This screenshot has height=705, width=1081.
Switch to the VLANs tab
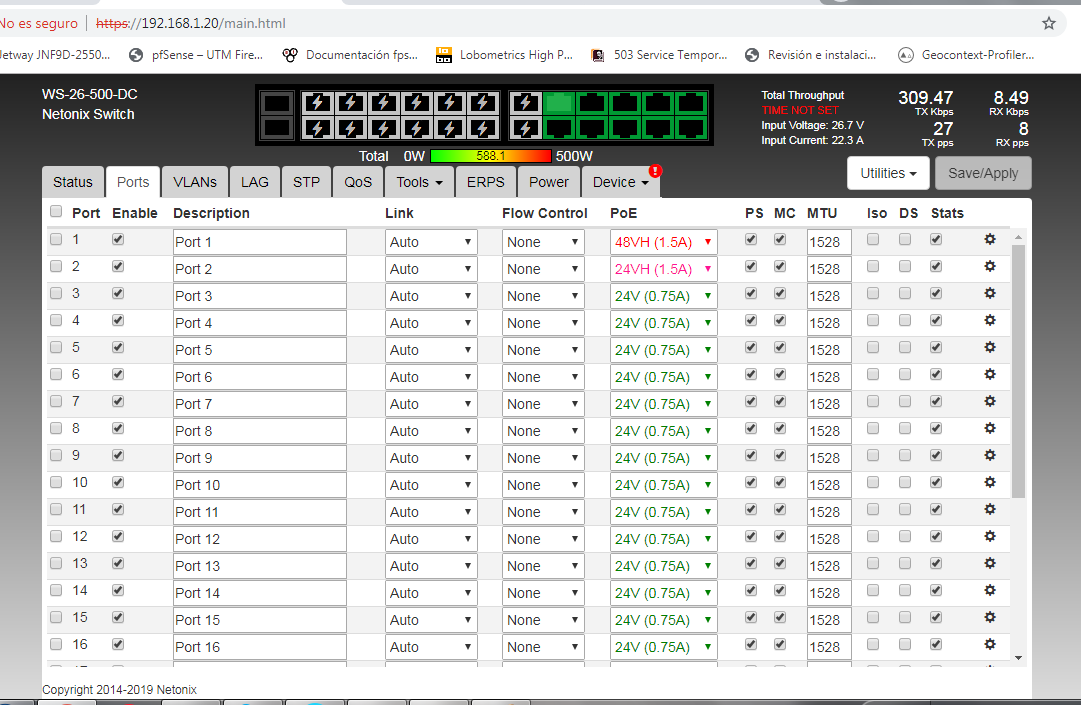point(194,182)
